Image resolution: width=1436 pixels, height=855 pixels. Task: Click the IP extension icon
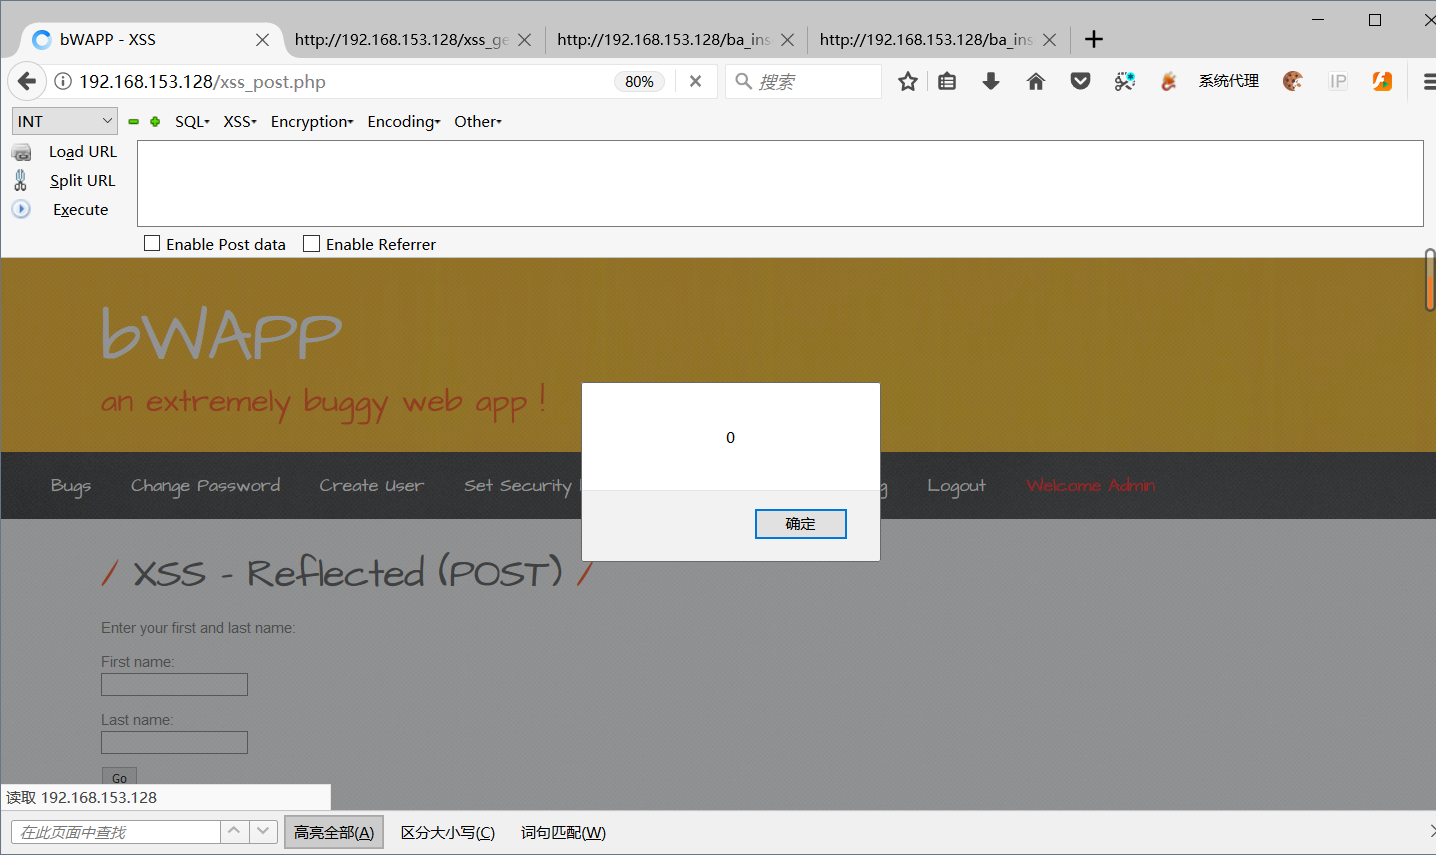tap(1338, 81)
